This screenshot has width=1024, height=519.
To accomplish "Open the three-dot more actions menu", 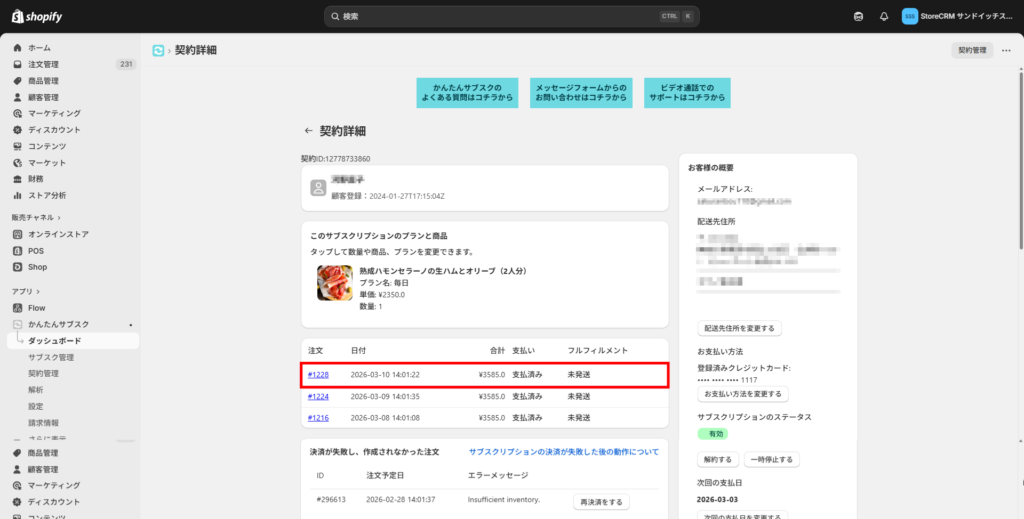I will pyautogui.click(x=1006, y=50).
